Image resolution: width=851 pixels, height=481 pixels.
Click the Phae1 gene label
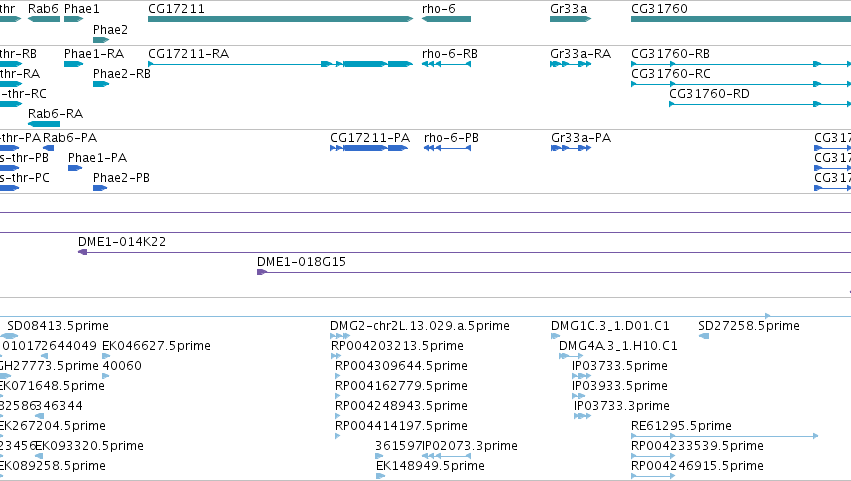81,9
